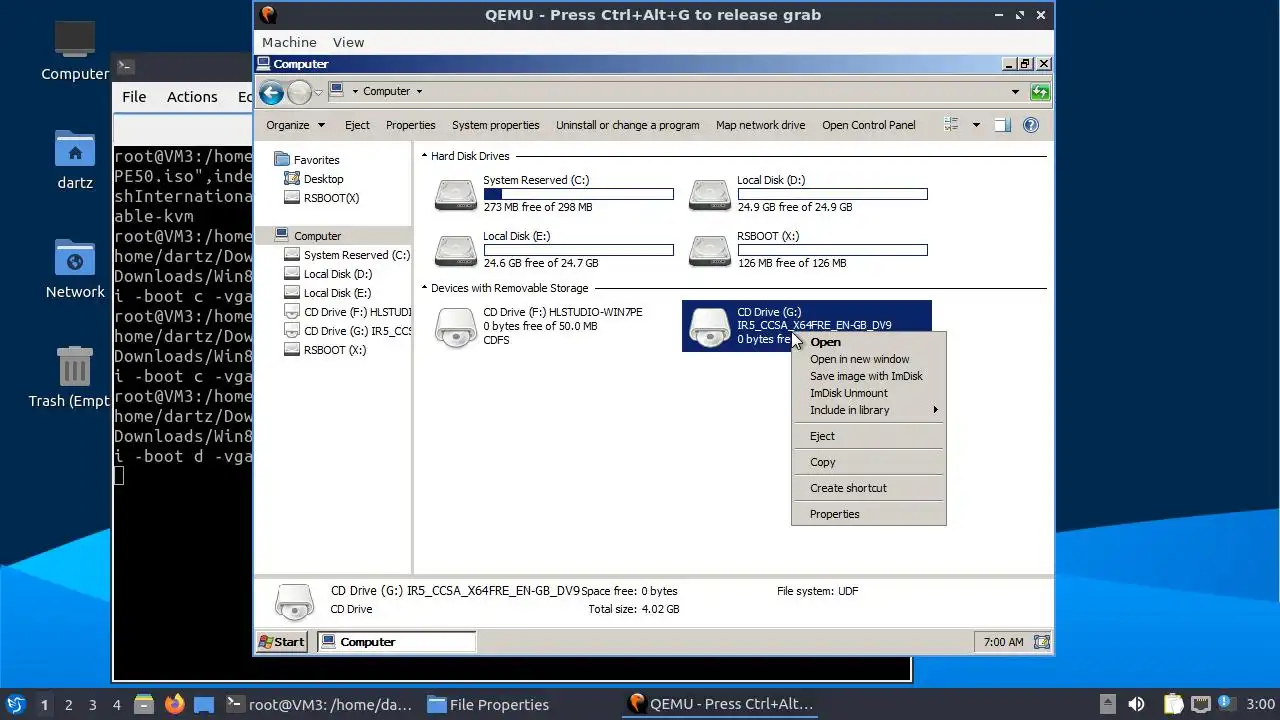The width and height of the screenshot is (1280, 720).
Task: Select CD Drive (F:) HLSTUDIO-WIN7PE icon
Action: (x=456, y=327)
